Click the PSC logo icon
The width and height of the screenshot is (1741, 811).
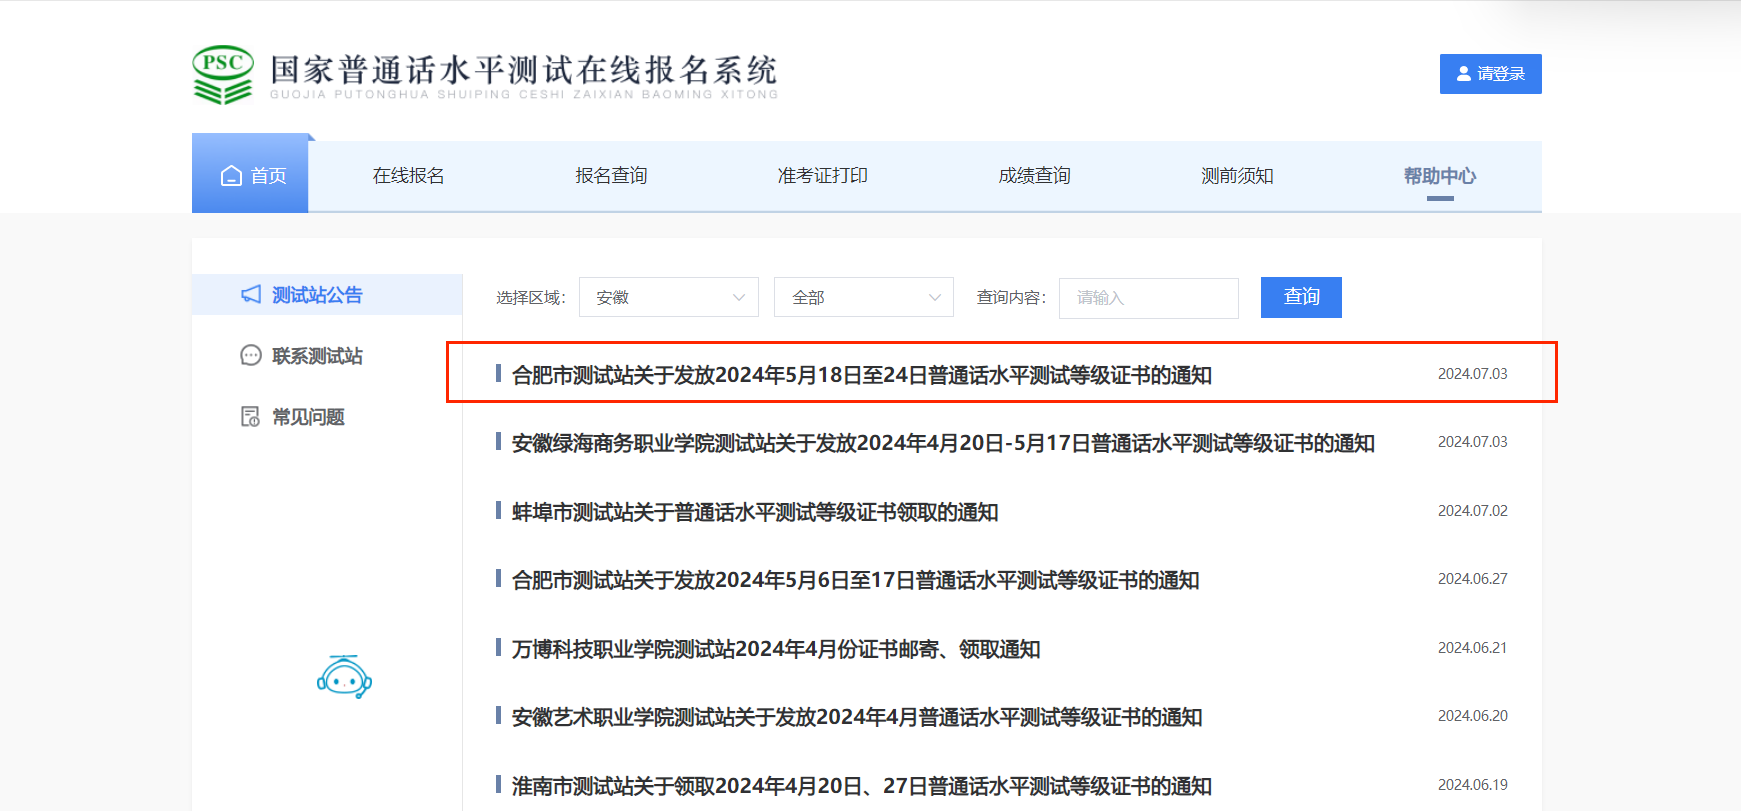pyautogui.click(x=223, y=74)
